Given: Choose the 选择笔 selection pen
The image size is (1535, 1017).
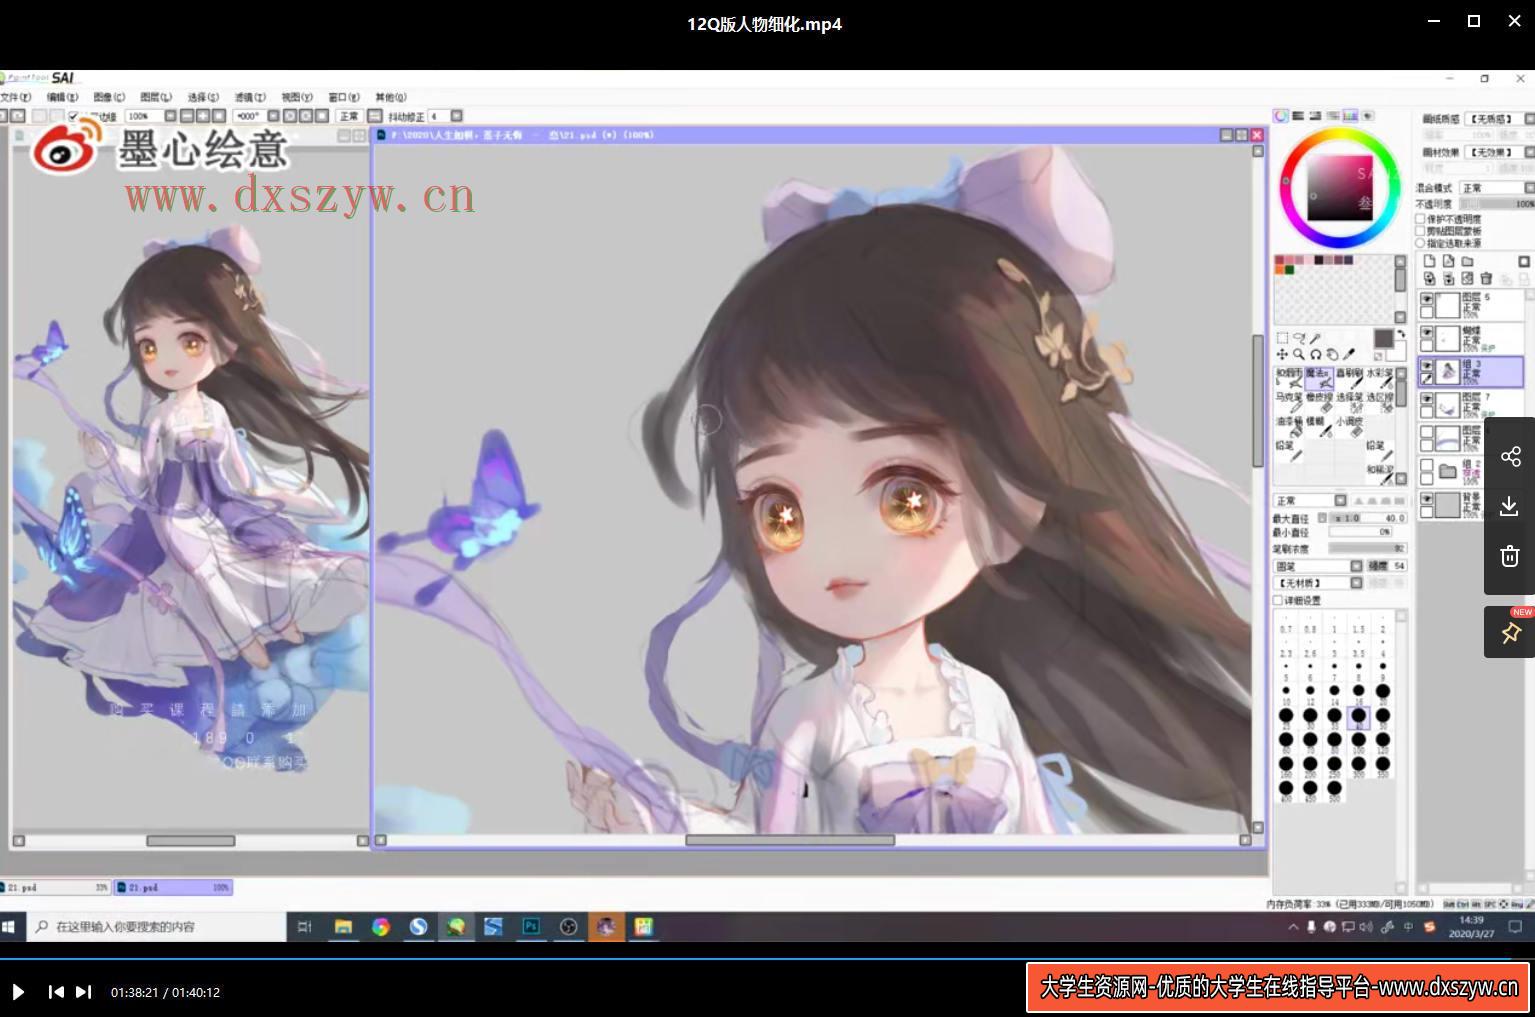Looking at the screenshot, I should pyautogui.click(x=1350, y=403).
